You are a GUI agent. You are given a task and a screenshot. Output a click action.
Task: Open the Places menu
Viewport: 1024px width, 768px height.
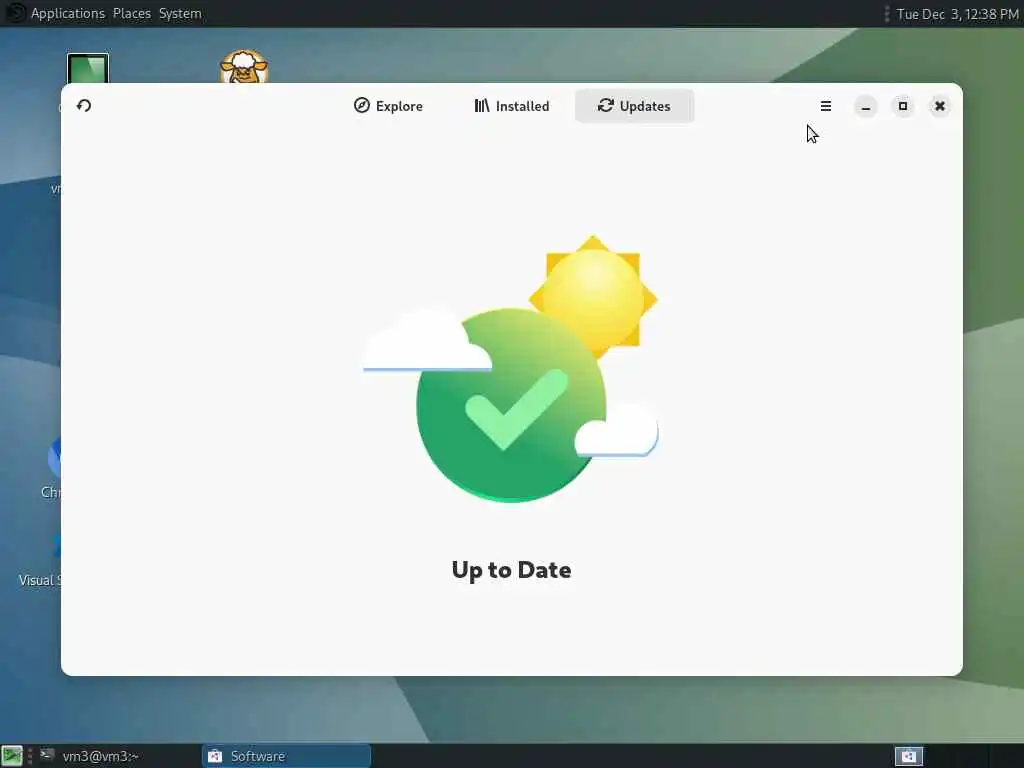pyautogui.click(x=131, y=13)
